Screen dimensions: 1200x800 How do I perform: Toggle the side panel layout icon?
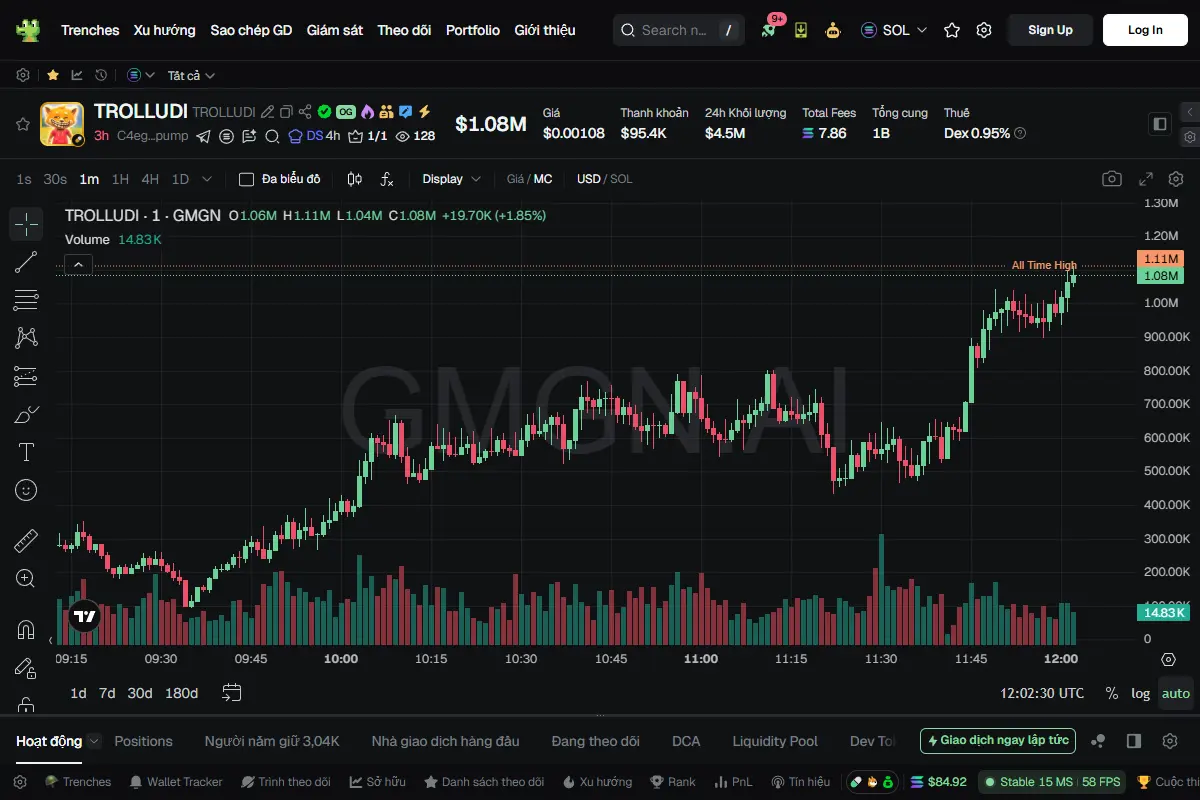point(1160,124)
